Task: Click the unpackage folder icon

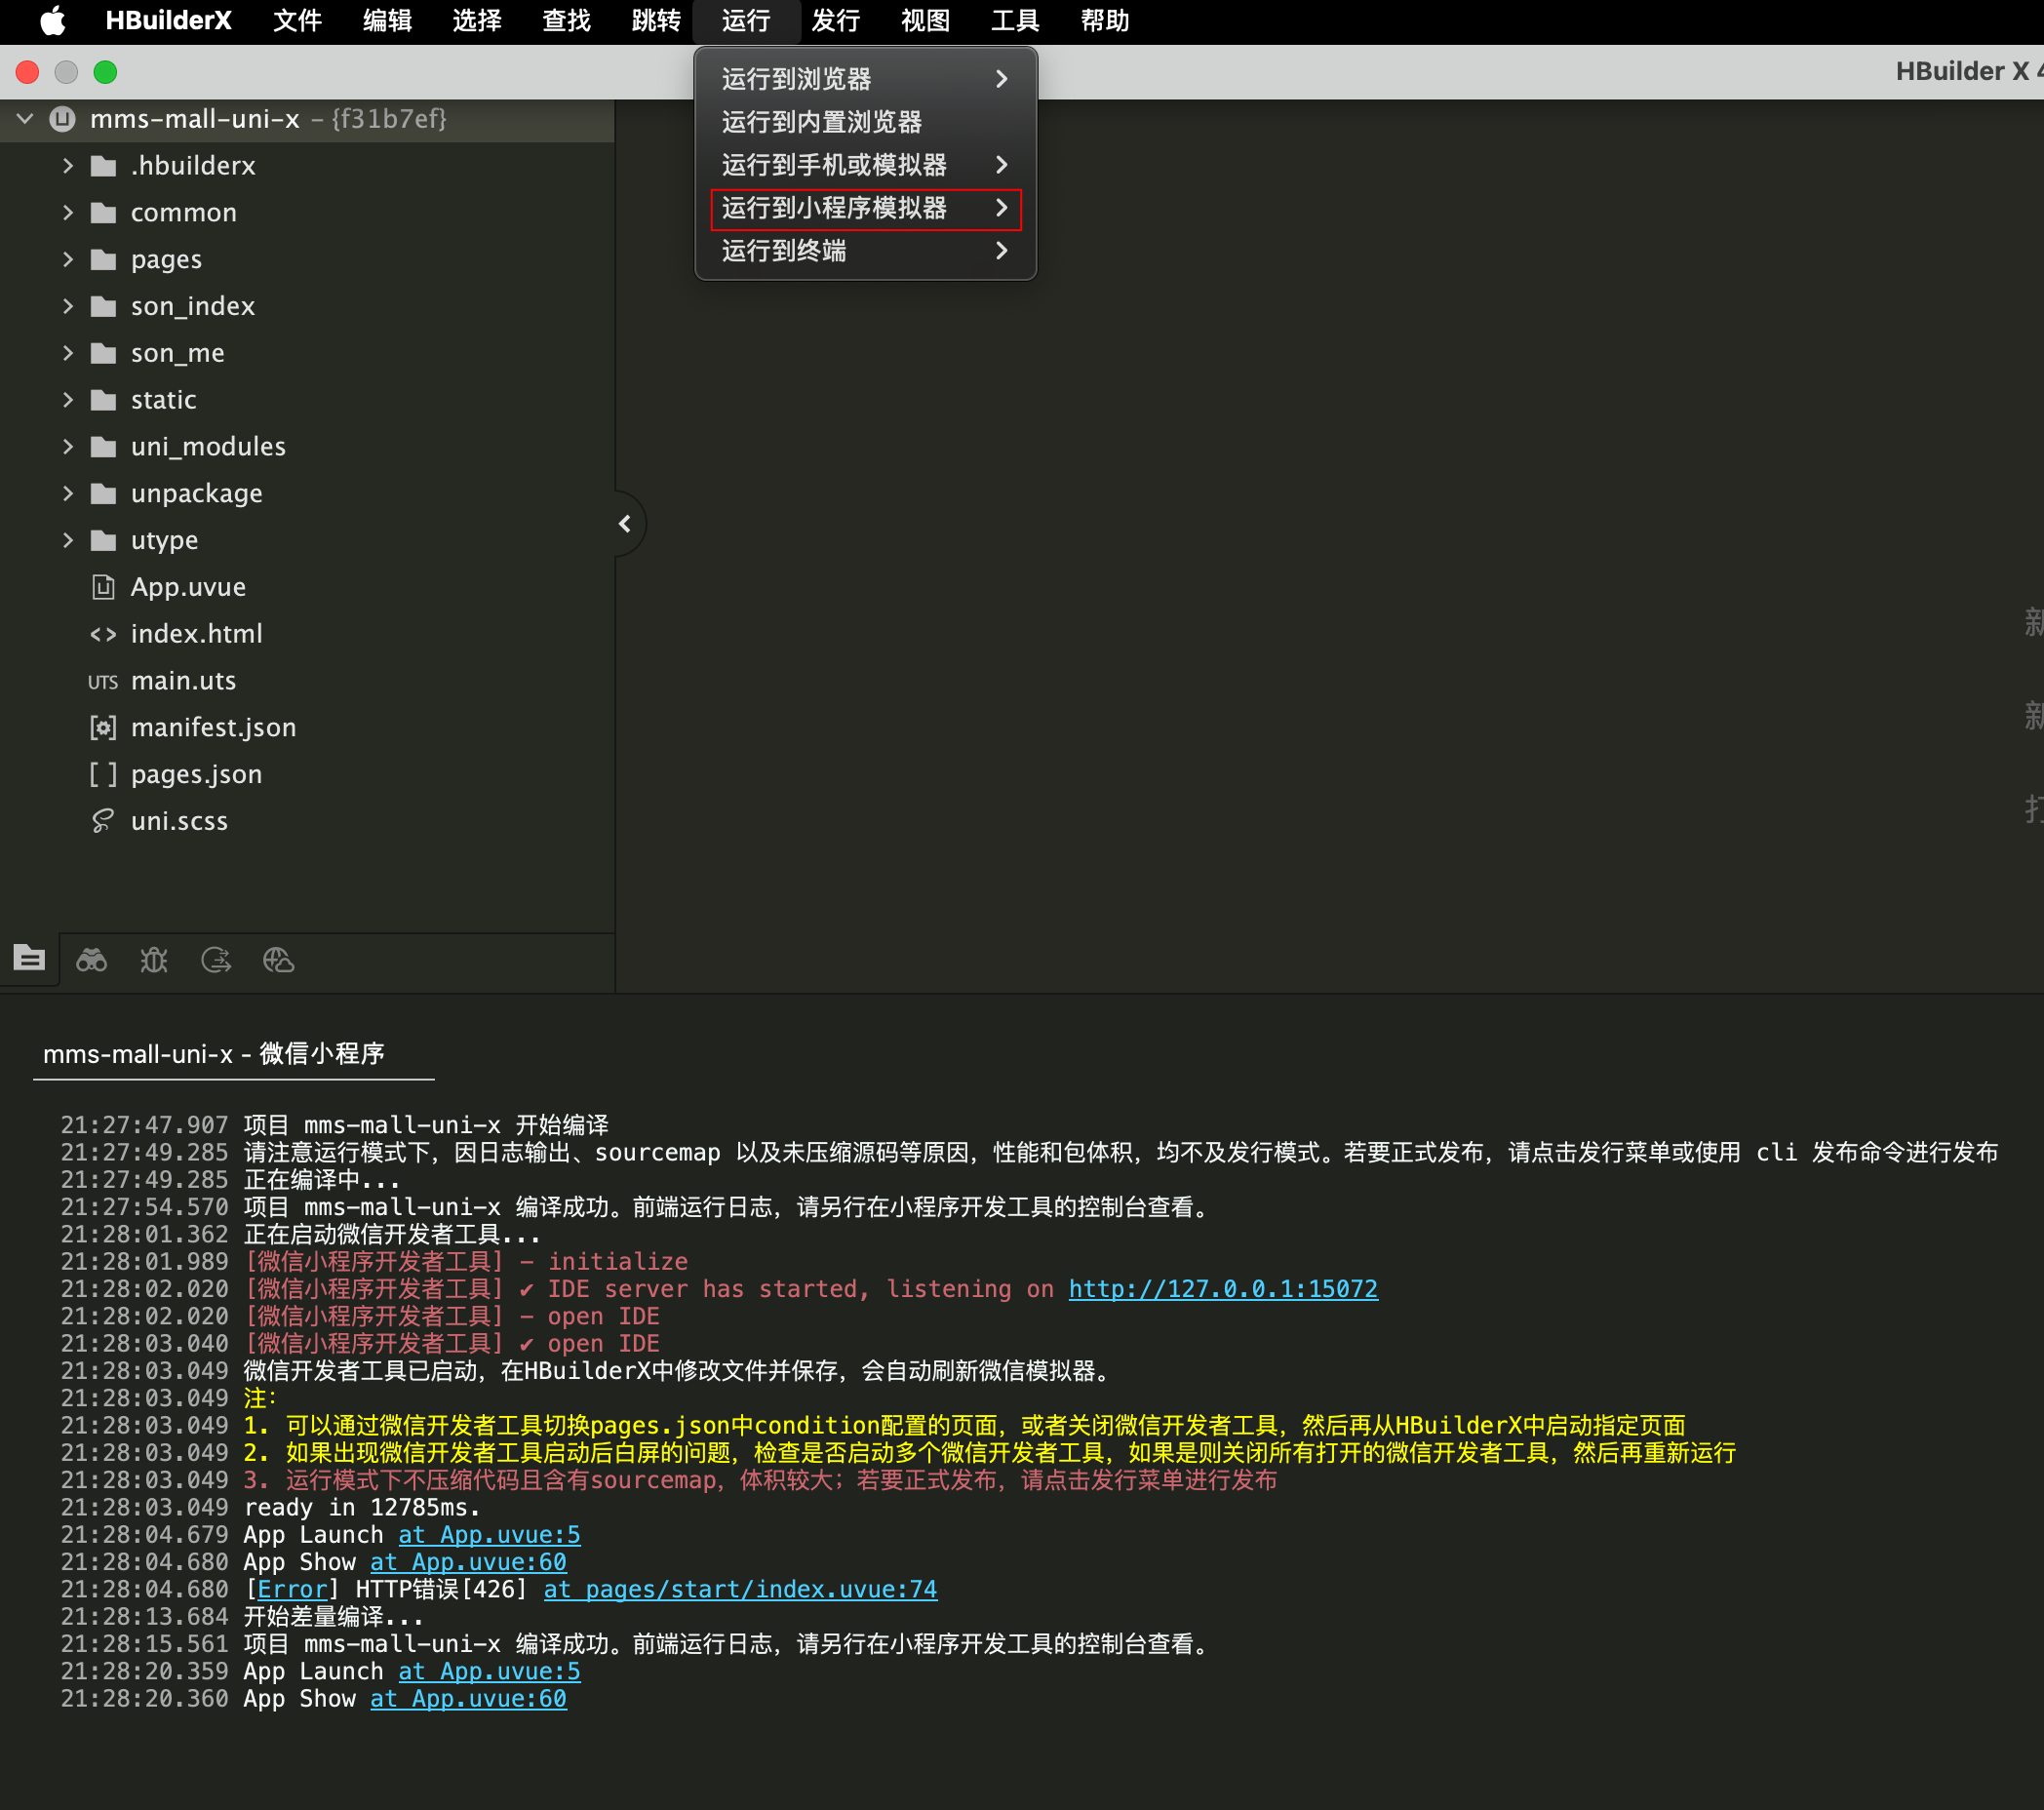Action: (x=103, y=494)
